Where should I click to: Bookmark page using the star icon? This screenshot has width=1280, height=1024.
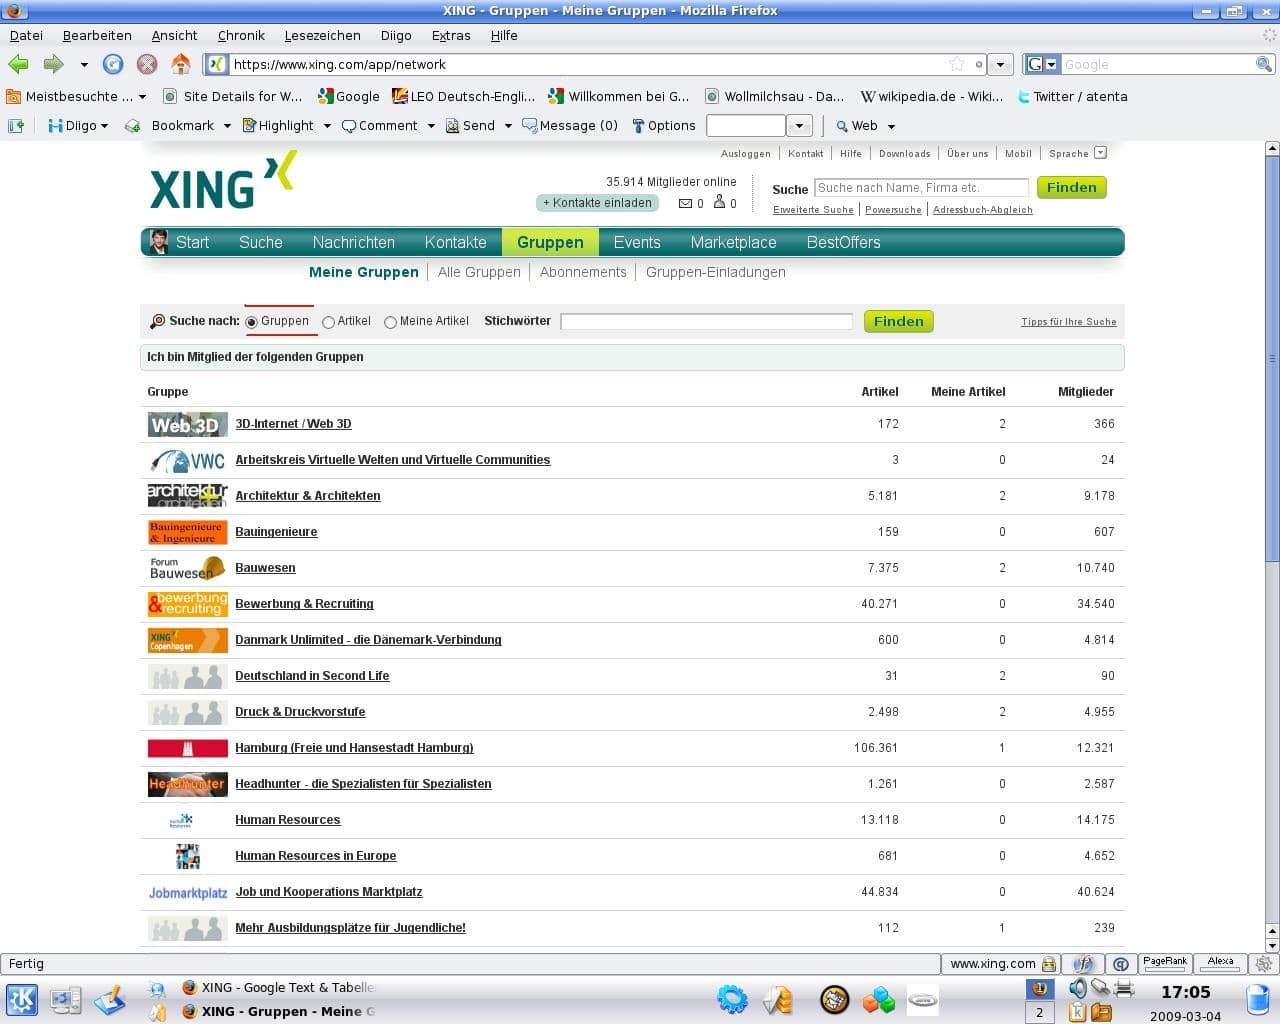[957, 64]
